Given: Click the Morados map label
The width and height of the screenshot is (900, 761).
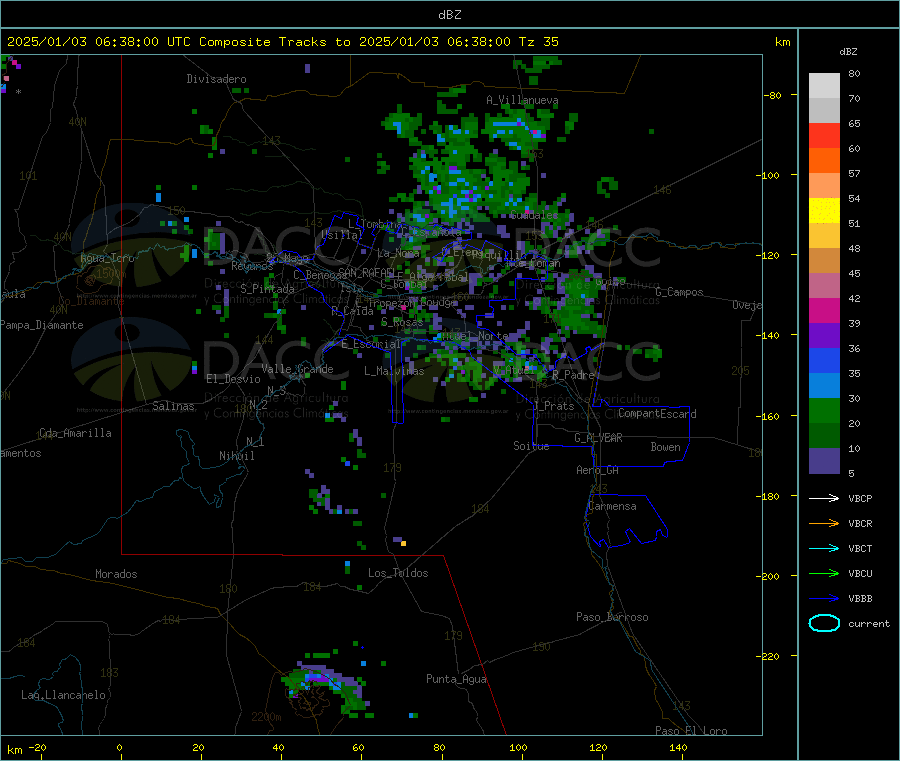Looking at the screenshot, I should pyautogui.click(x=116, y=574).
